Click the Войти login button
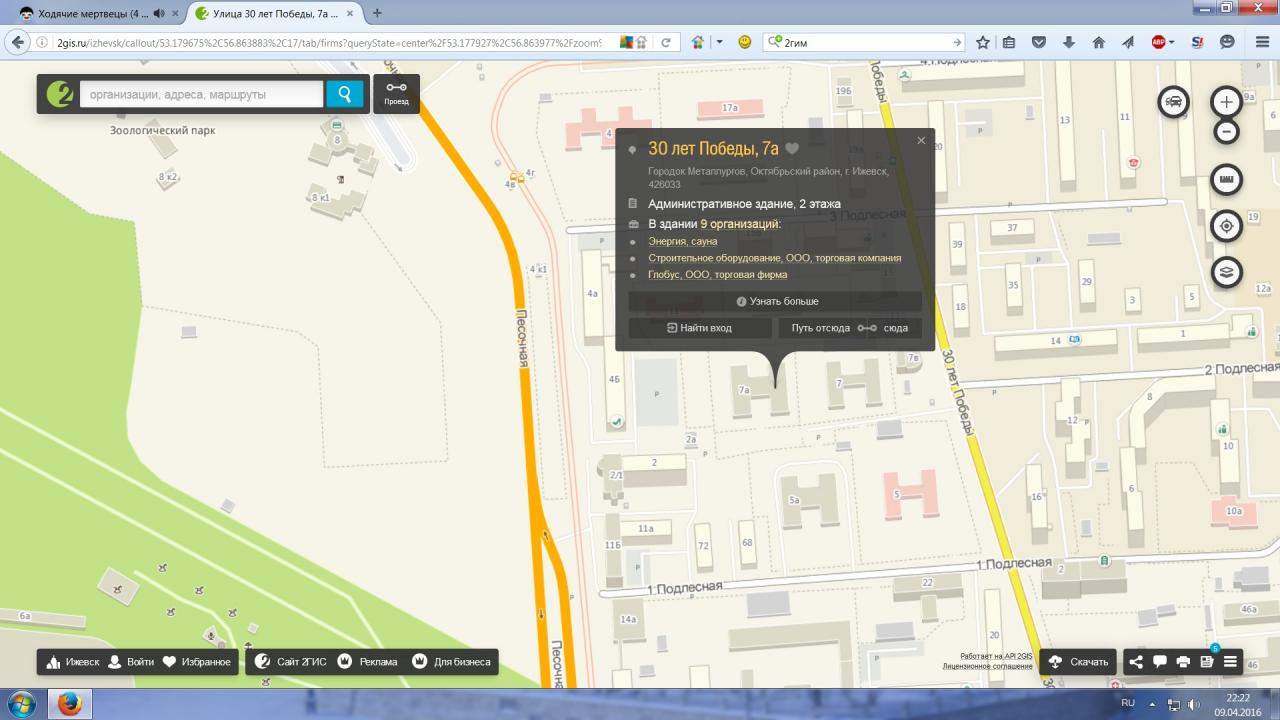 [x=131, y=662]
